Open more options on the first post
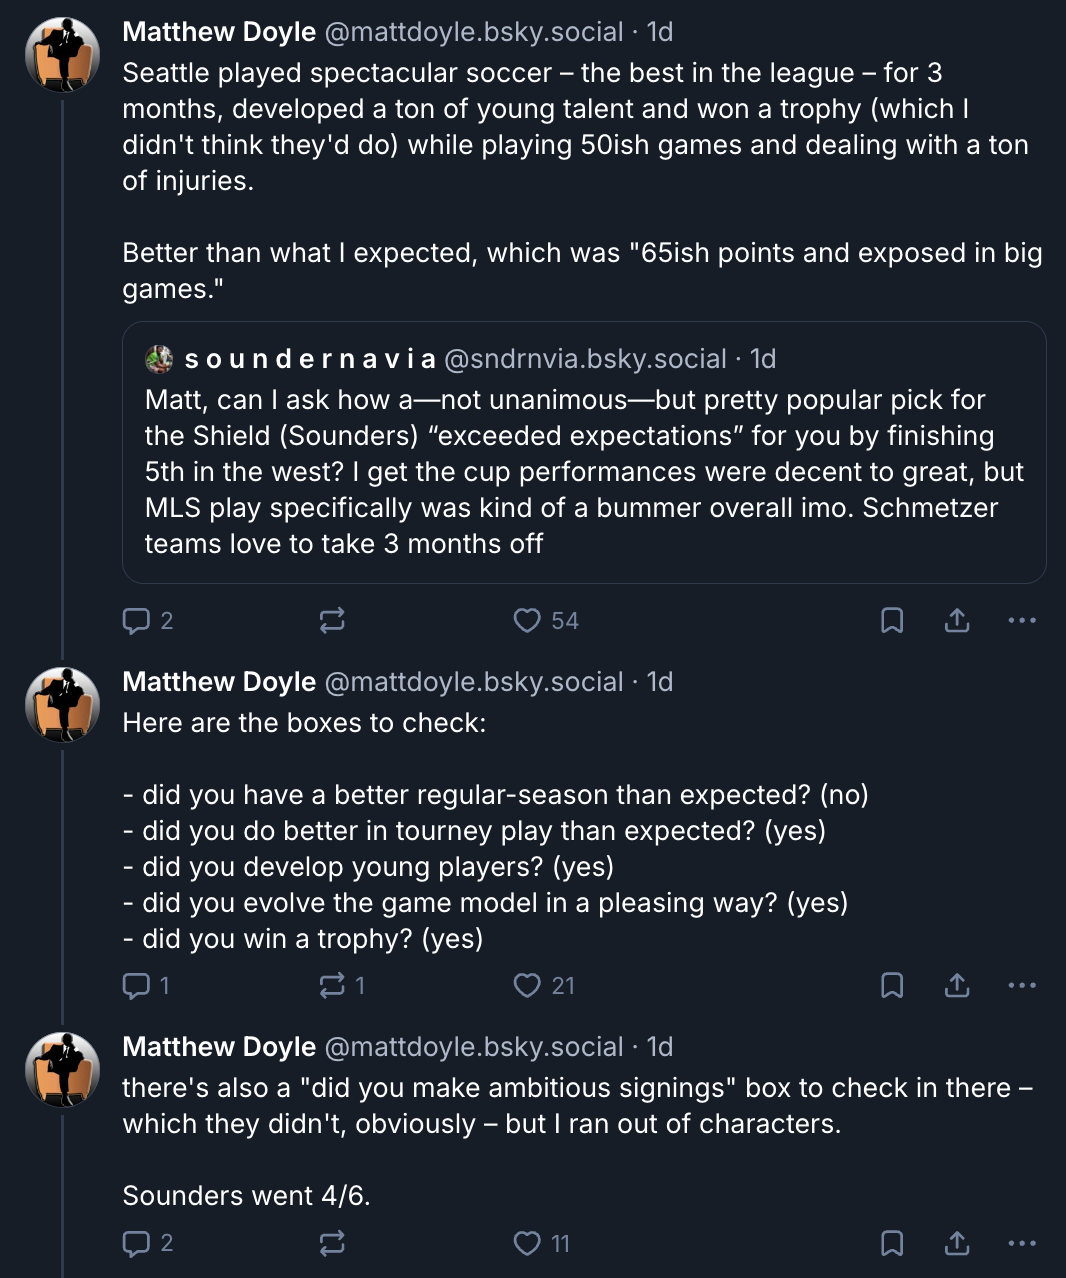Image resolution: width=1066 pixels, height=1278 pixels. tap(1022, 621)
